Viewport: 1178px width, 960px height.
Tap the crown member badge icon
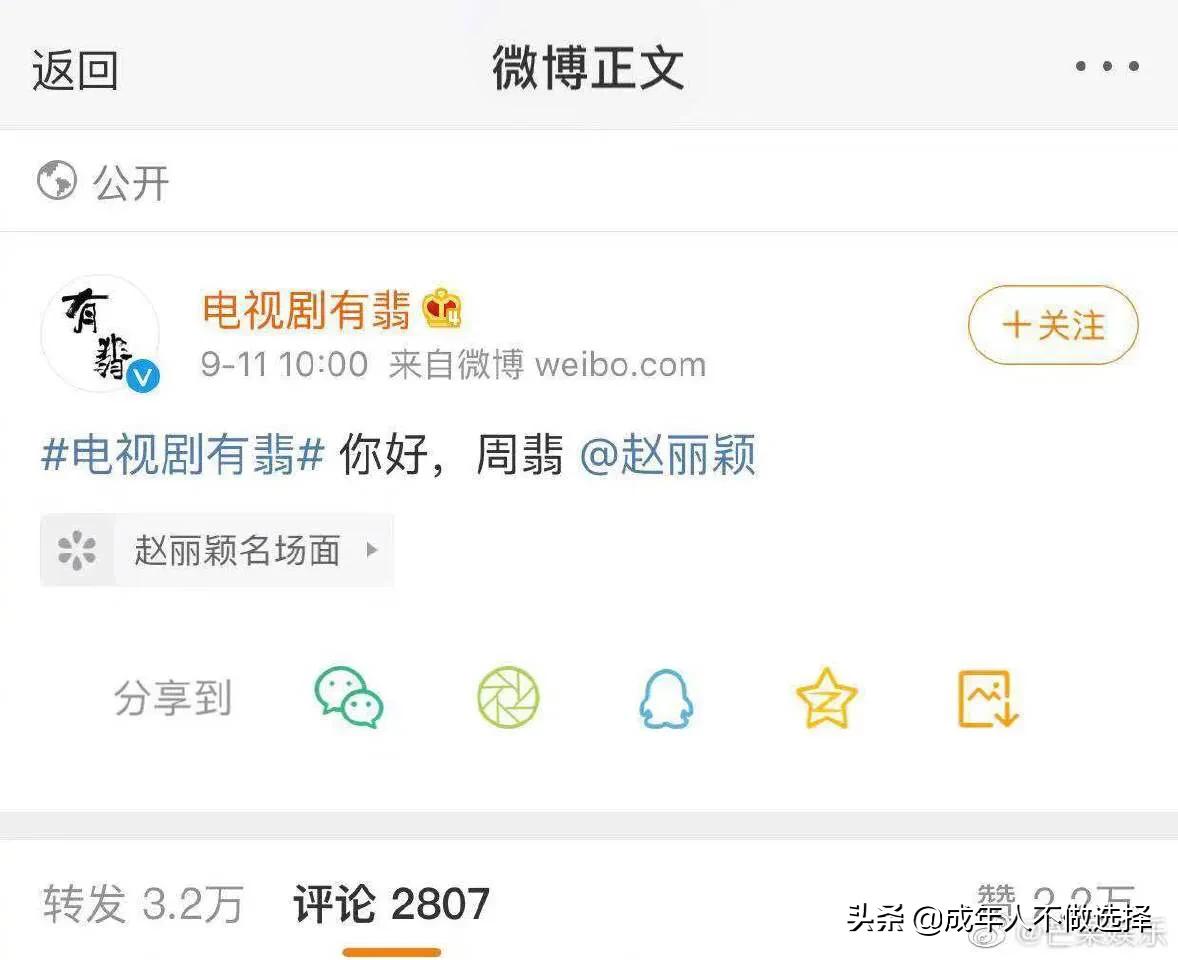coord(443,309)
